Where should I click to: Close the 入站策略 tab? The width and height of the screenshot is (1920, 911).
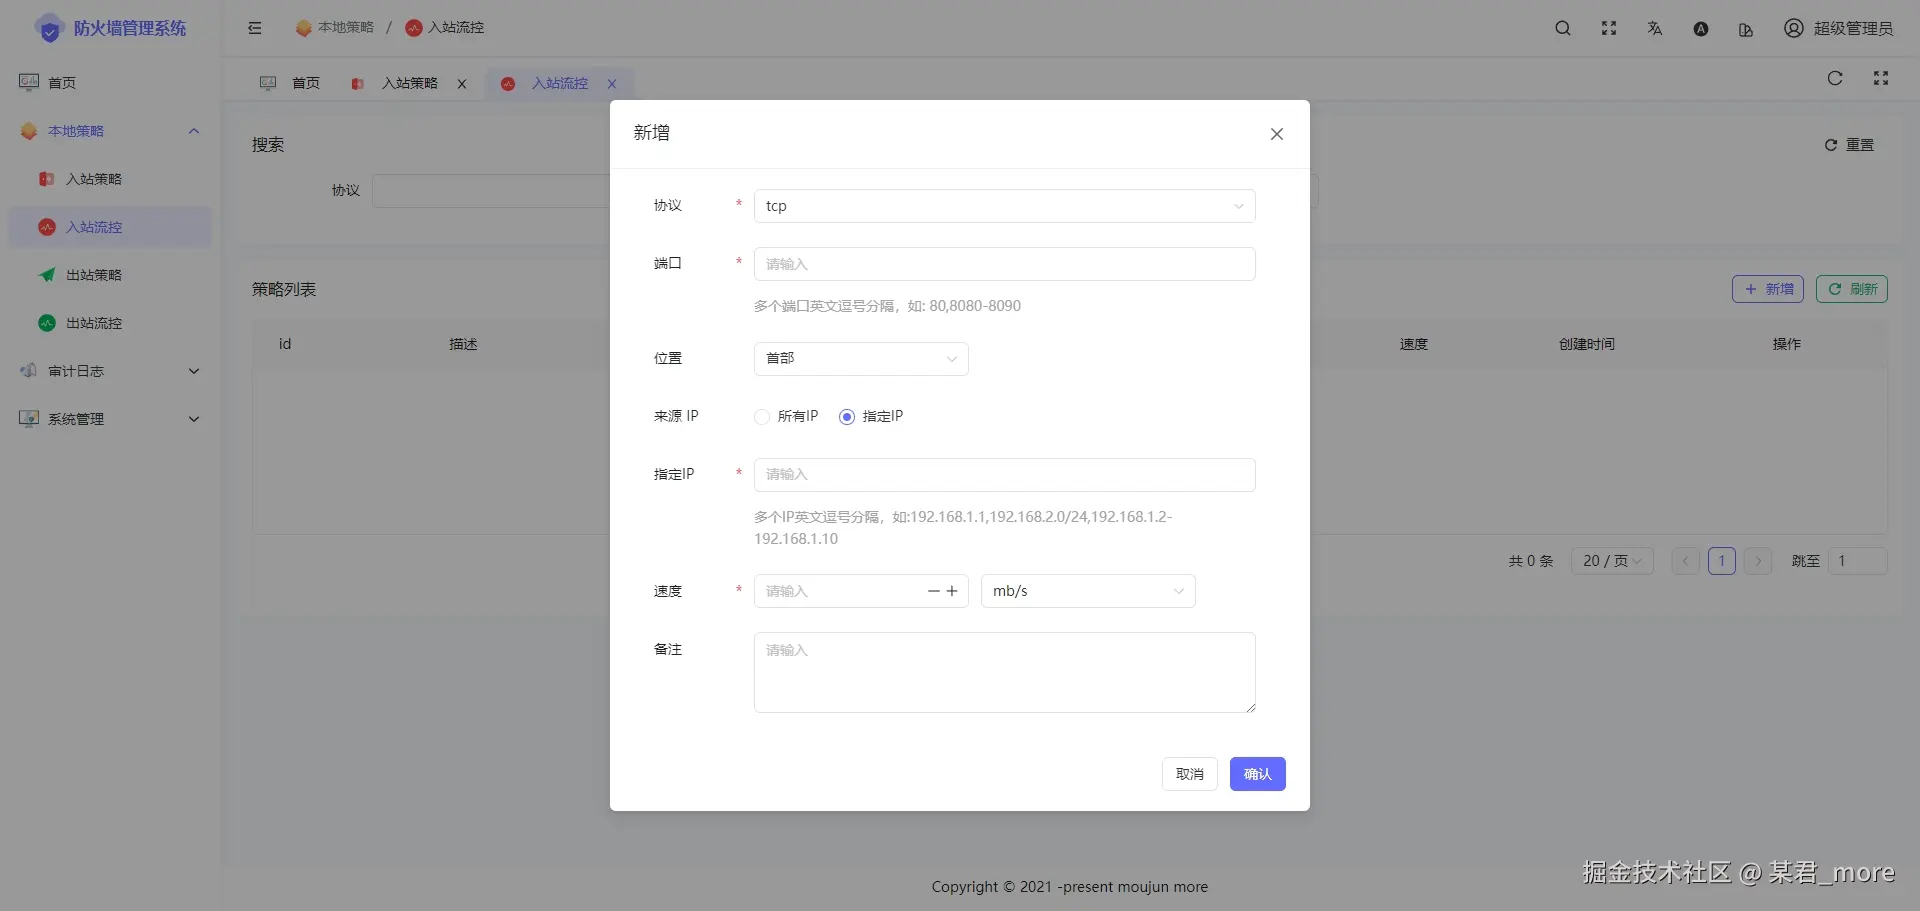(462, 84)
